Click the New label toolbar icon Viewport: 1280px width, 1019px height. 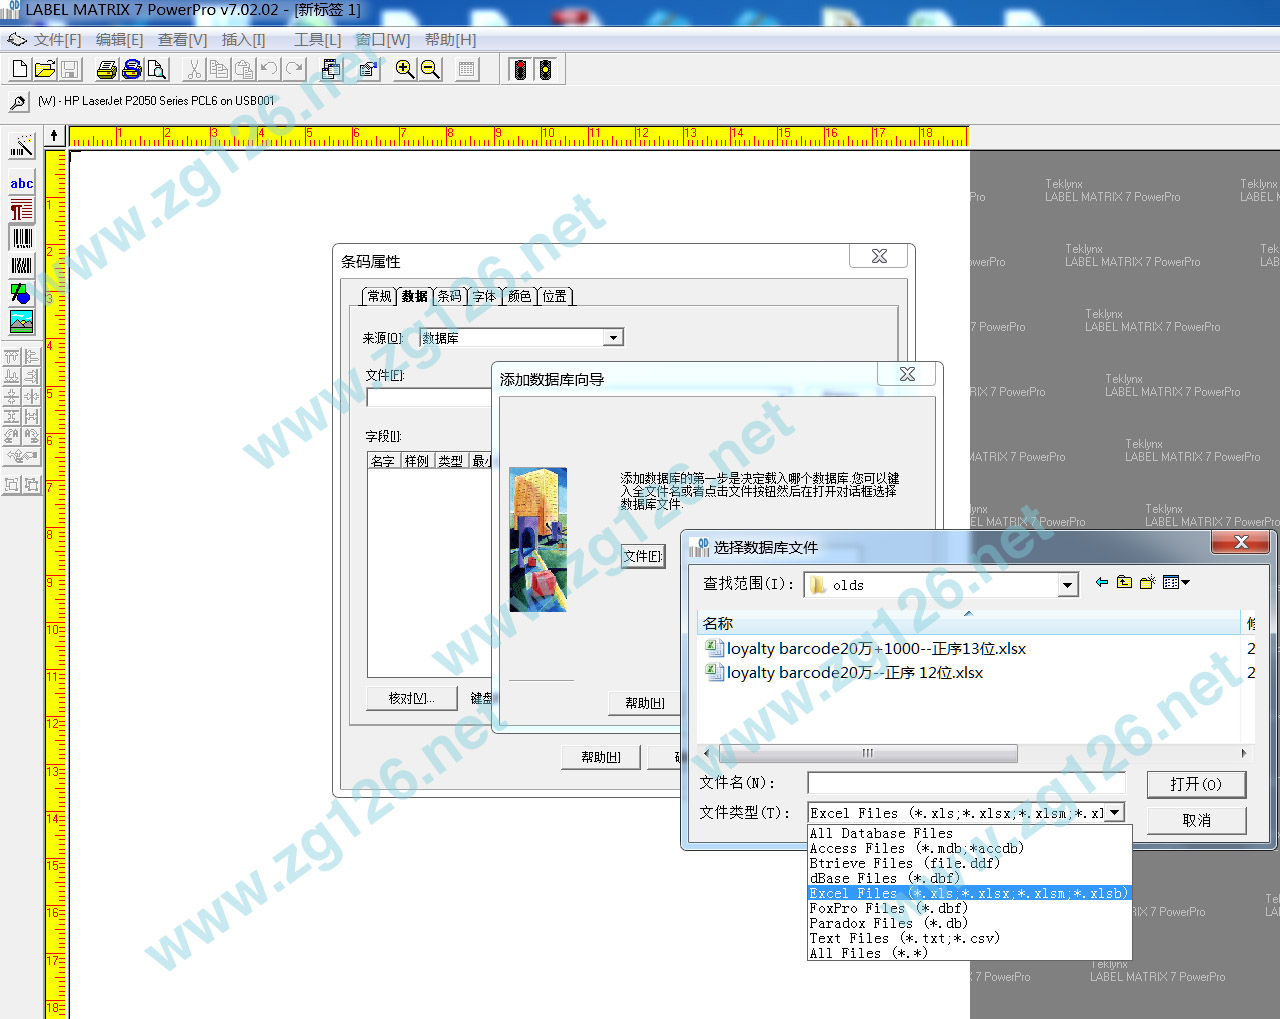click(x=19, y=69)
